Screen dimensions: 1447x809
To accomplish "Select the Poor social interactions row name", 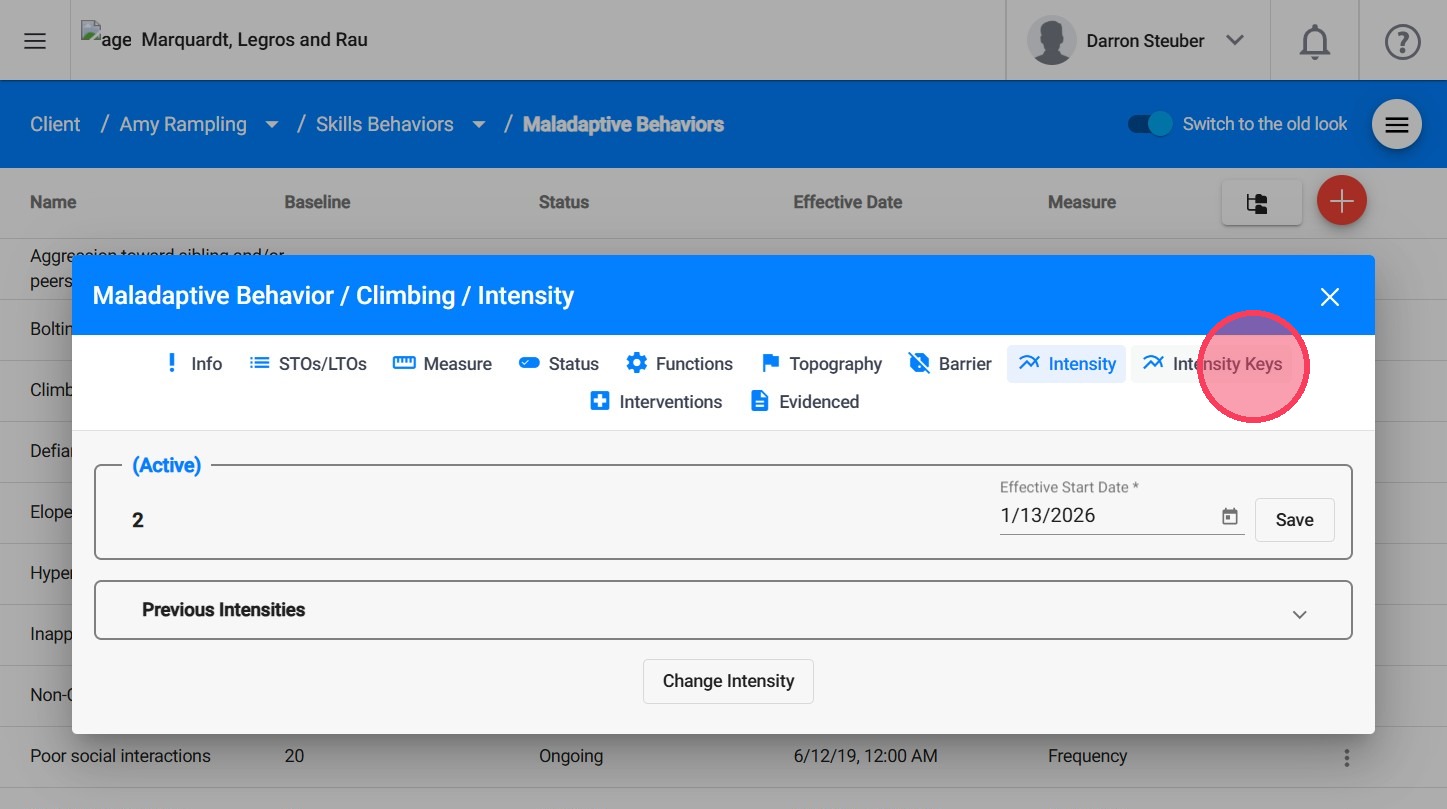I will [x=120, y=756].
